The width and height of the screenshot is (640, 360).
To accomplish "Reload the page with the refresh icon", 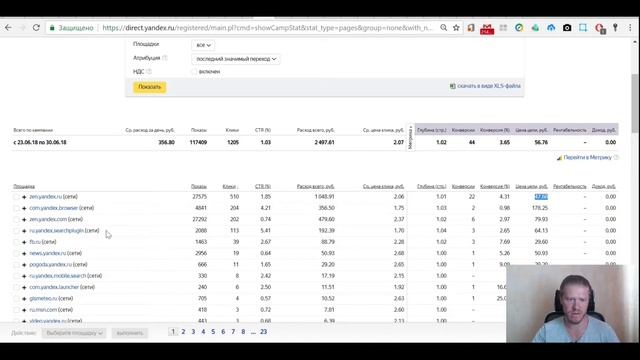I will click(36, 28).
